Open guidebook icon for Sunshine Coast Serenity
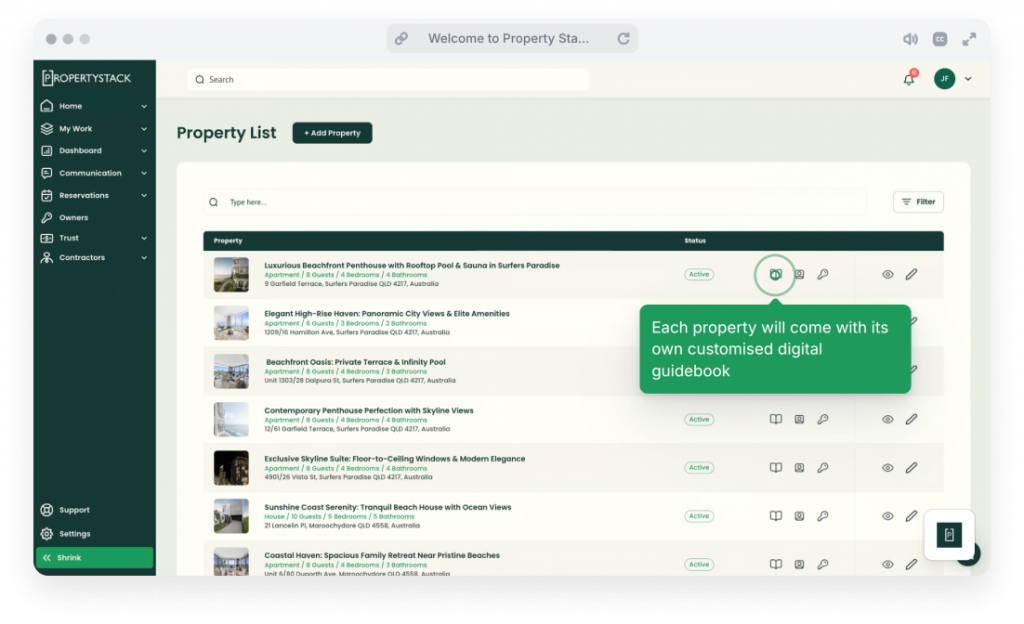Image resolution: width=1024 pixels, height=624 pixels. coord(775,516)
